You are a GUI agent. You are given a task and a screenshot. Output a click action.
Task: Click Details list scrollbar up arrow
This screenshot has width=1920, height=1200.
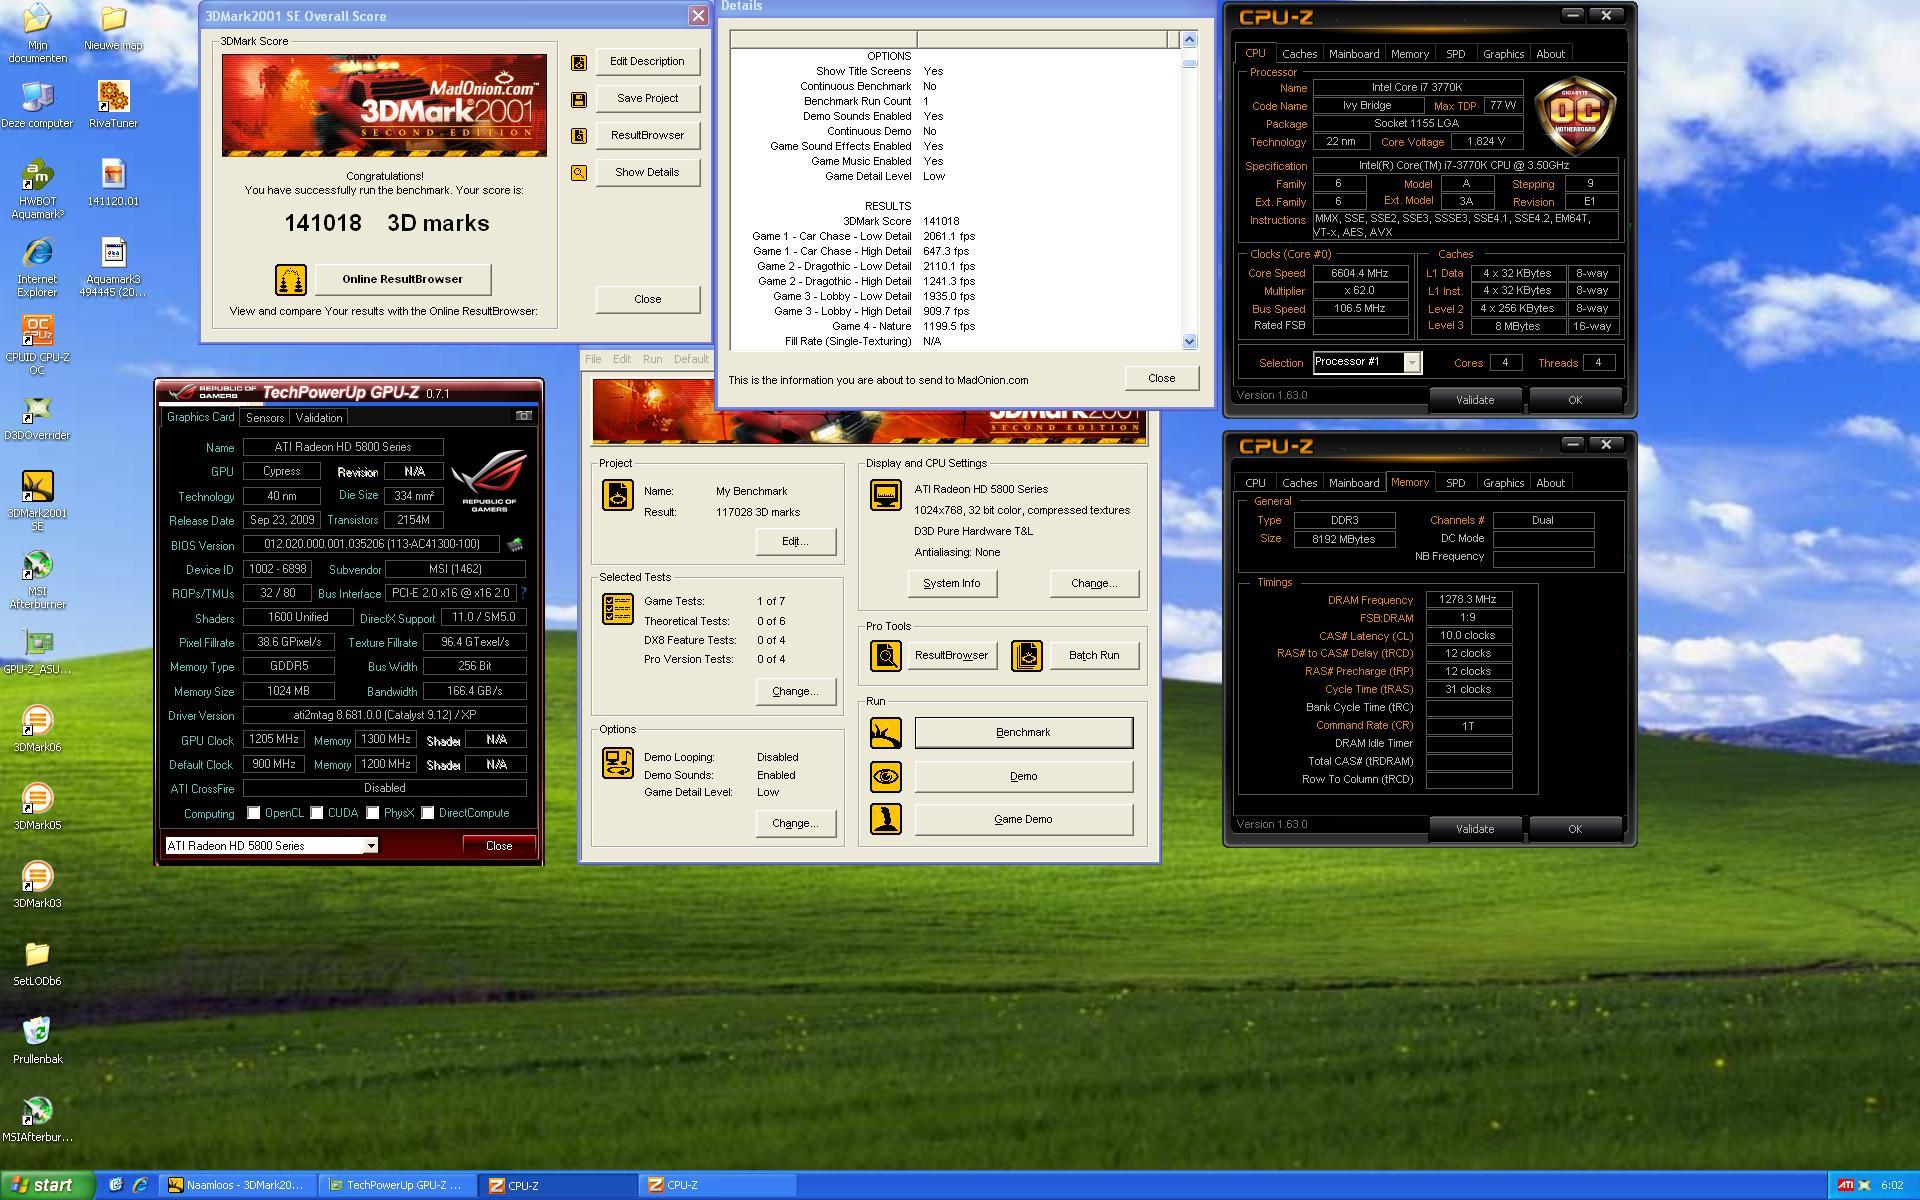pos(1189,40)
